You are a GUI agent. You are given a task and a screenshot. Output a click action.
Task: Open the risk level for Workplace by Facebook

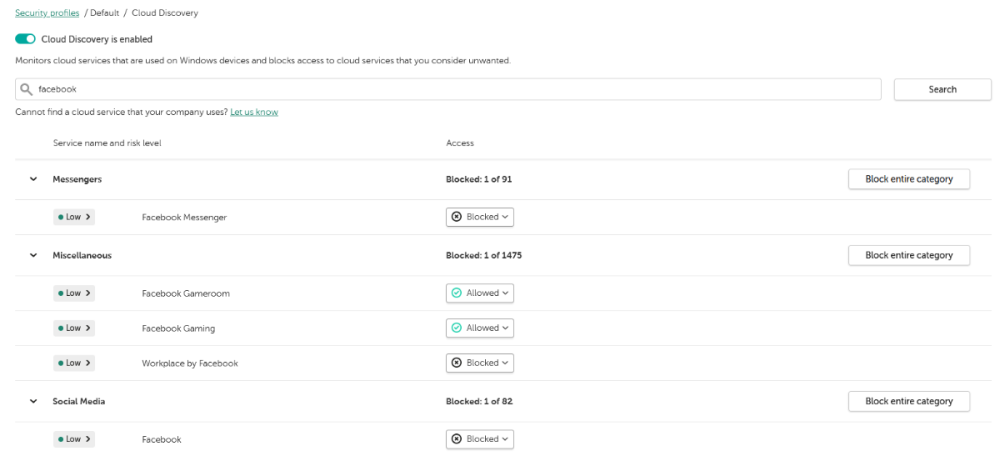(74, 363)
